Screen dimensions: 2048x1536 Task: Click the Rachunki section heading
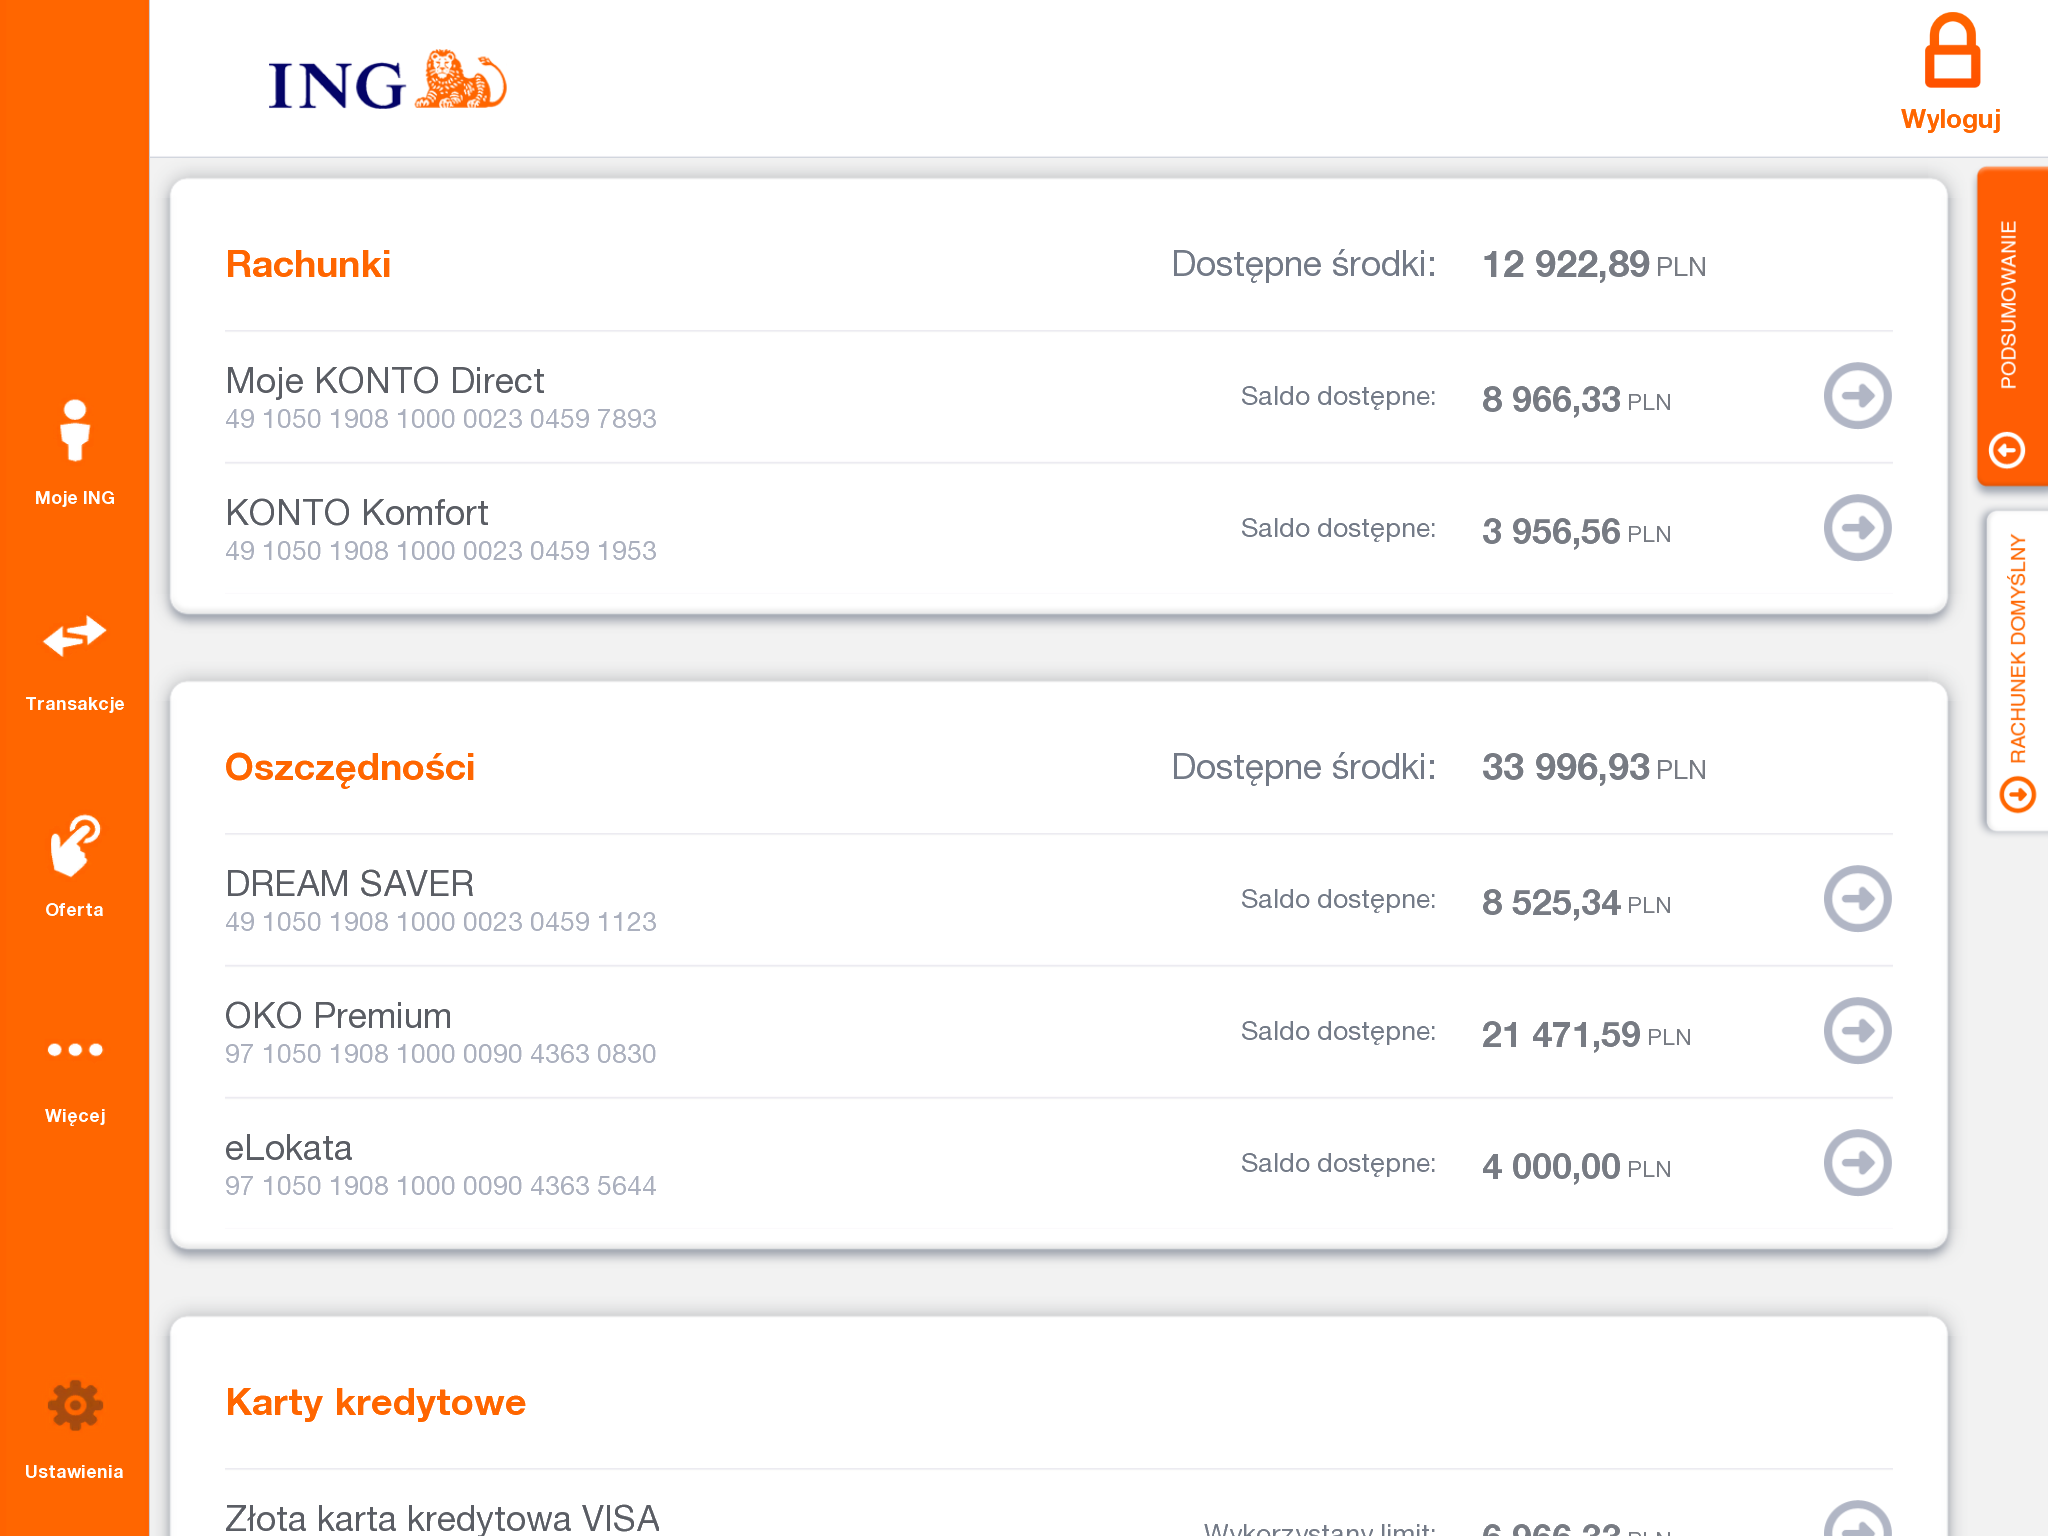308,265
